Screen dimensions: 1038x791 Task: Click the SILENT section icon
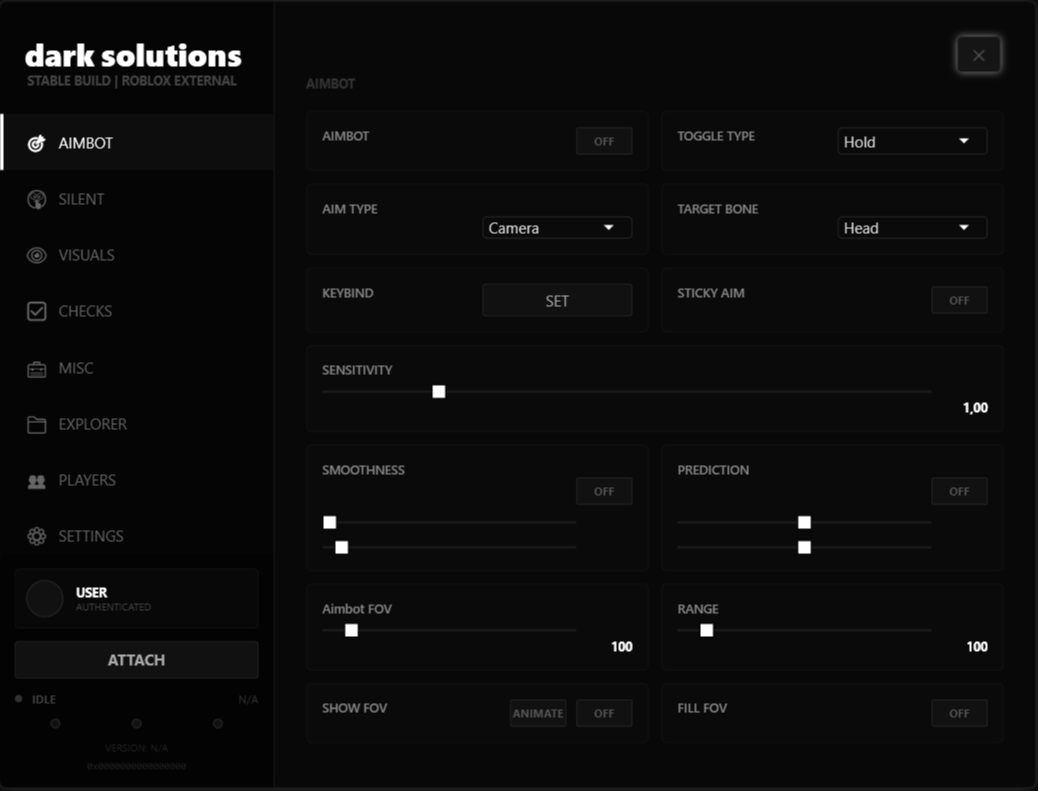pos(36,199)
